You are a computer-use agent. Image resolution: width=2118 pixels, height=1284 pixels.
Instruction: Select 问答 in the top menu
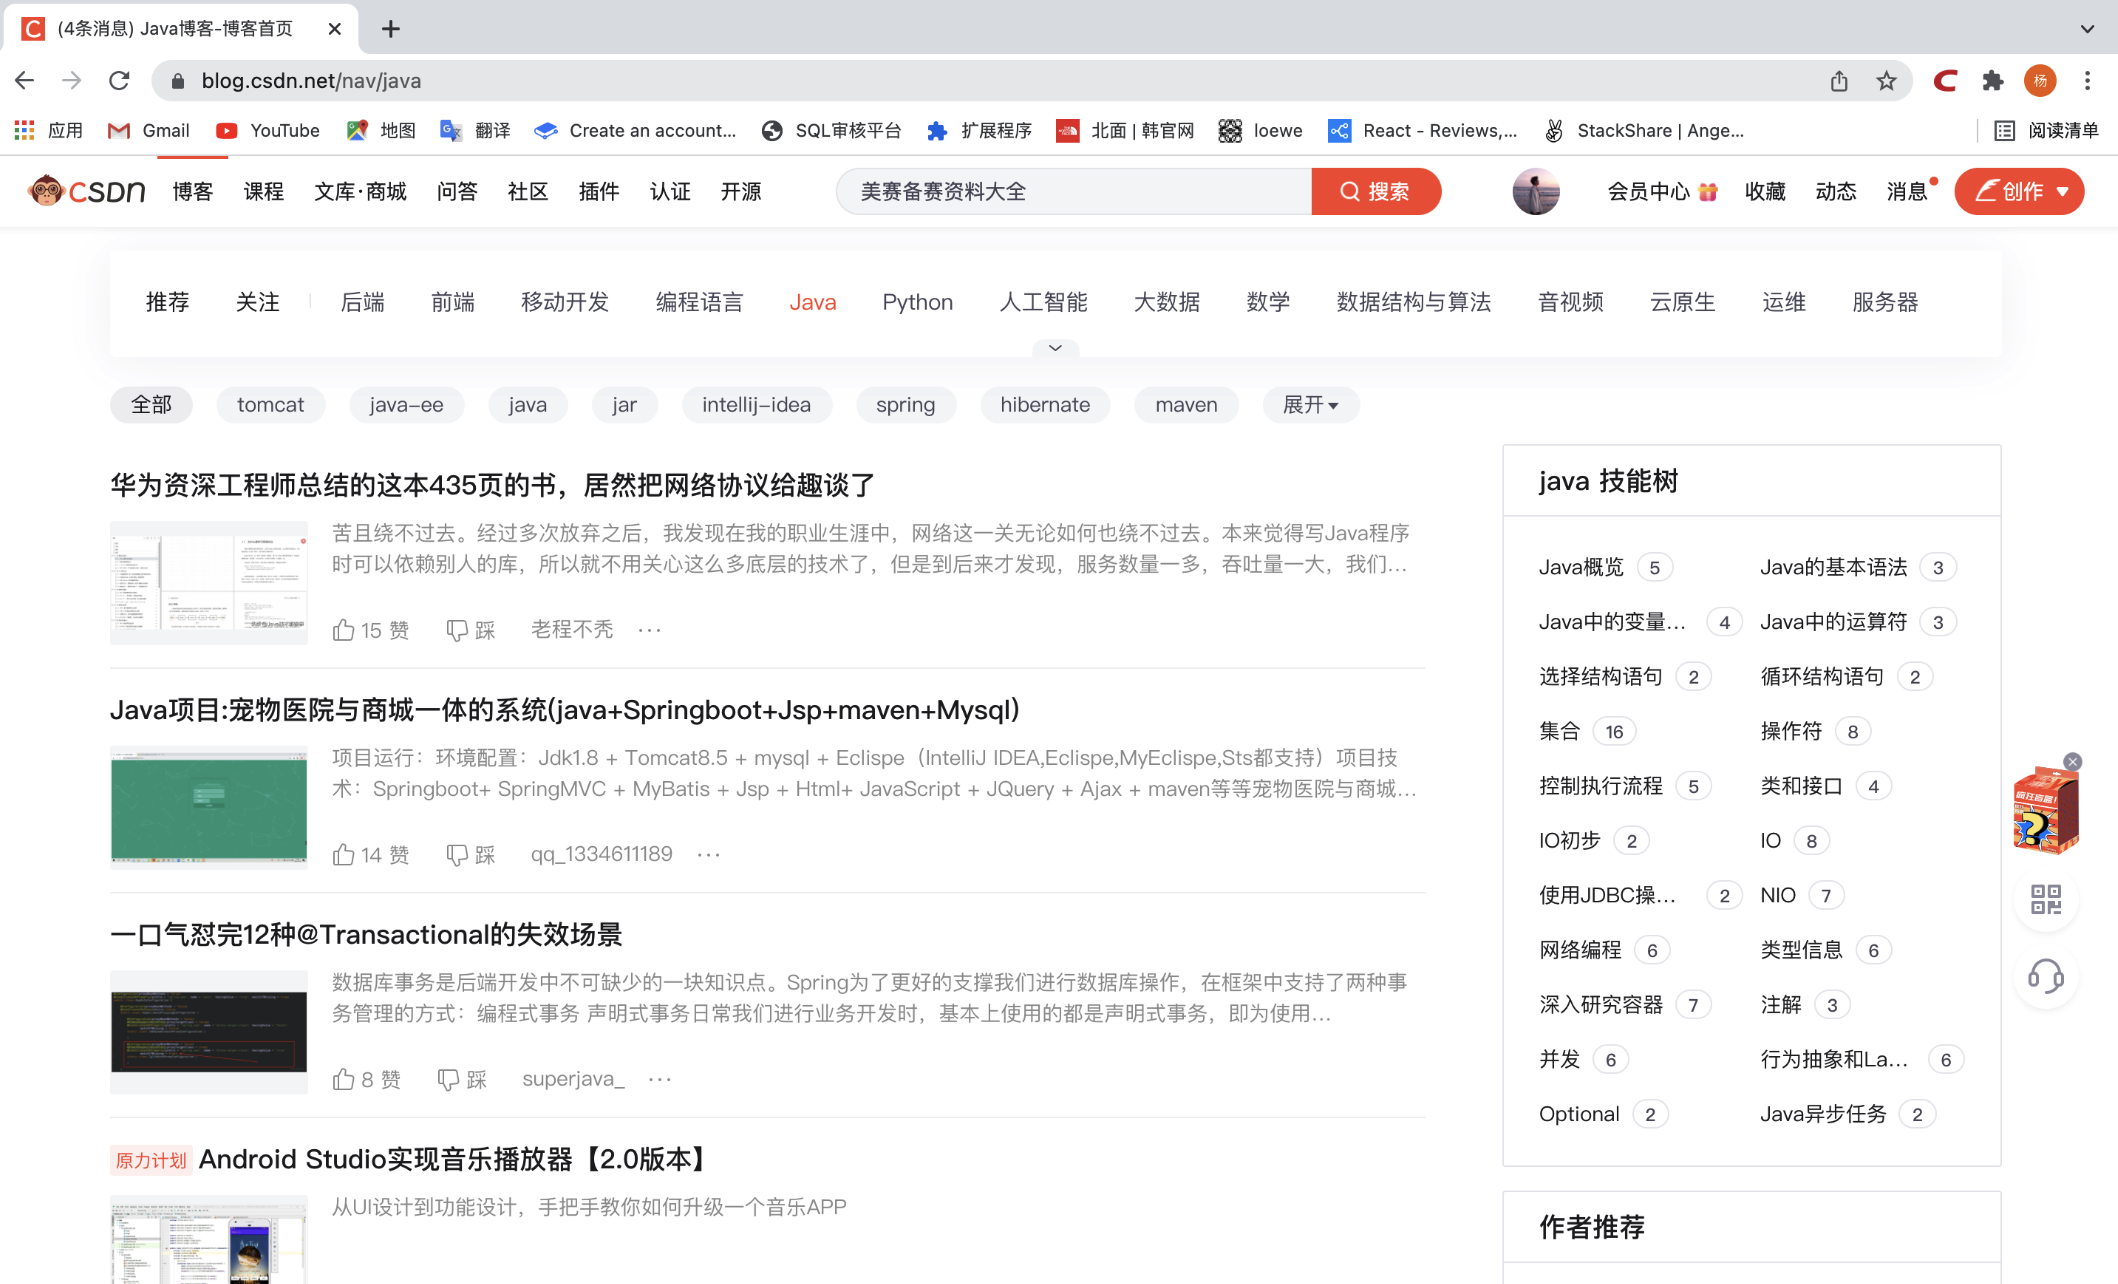click(457, 191)
